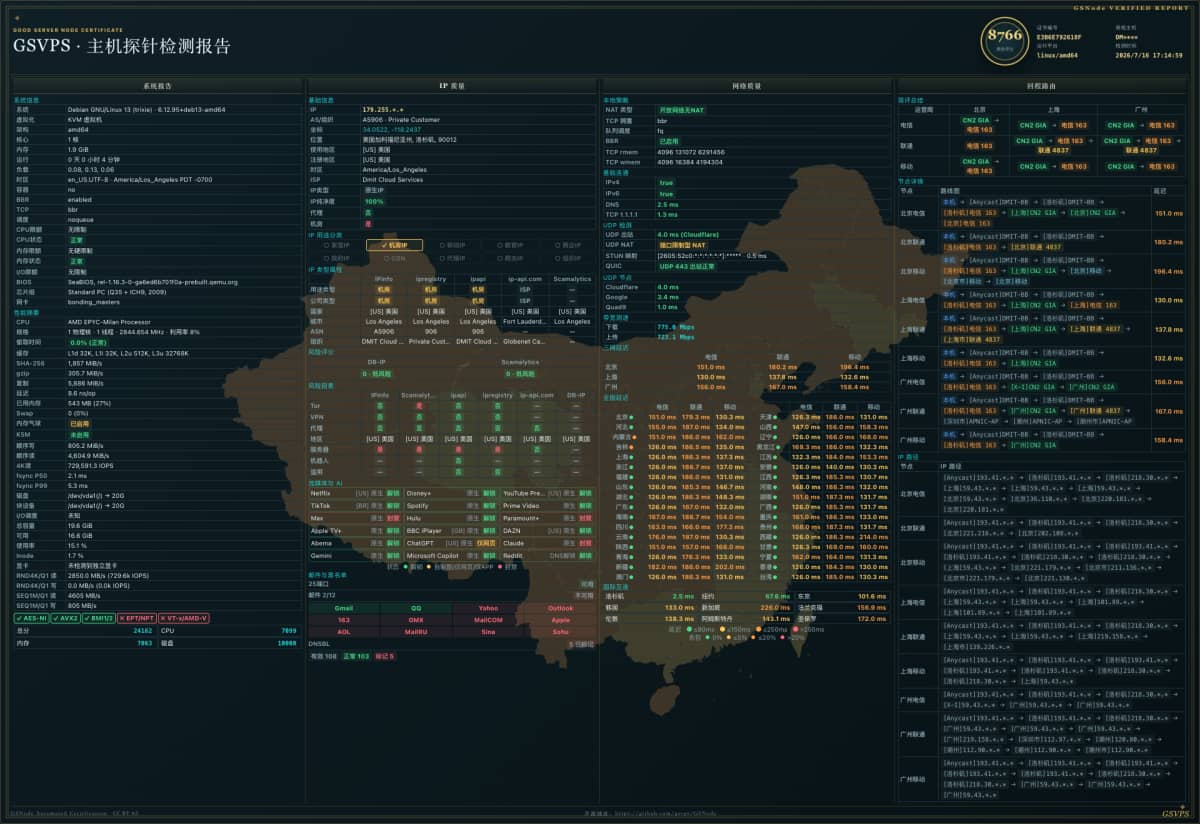The image size is (1200, 824).
Task: Click the report title 主机探针检测报告
Action: tap(160, 46)
